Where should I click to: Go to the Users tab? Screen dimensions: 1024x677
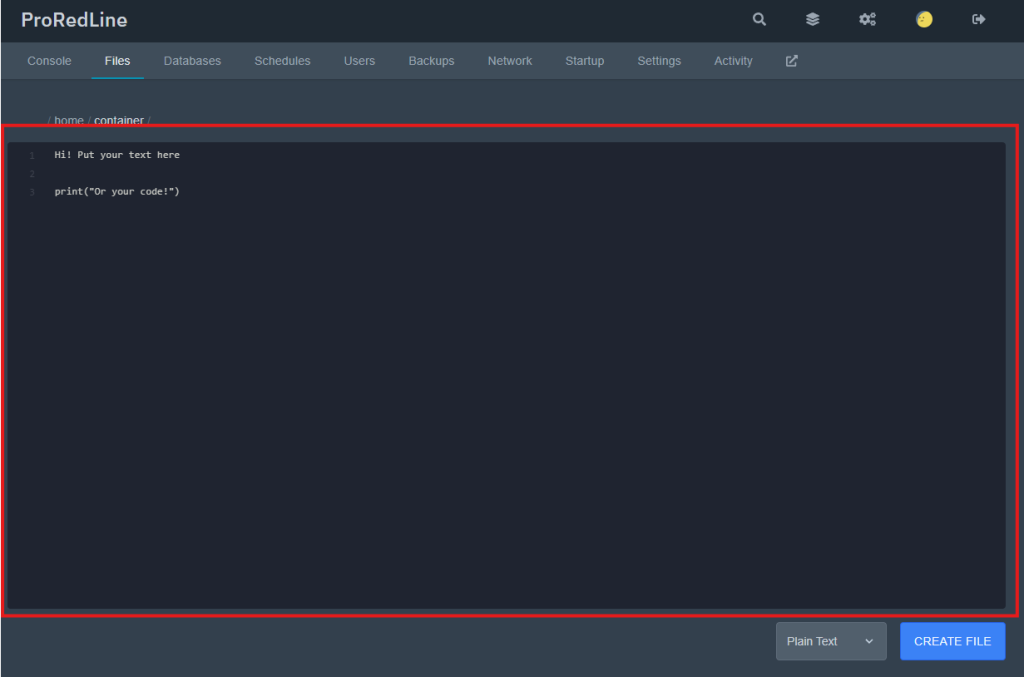[359, 61]
